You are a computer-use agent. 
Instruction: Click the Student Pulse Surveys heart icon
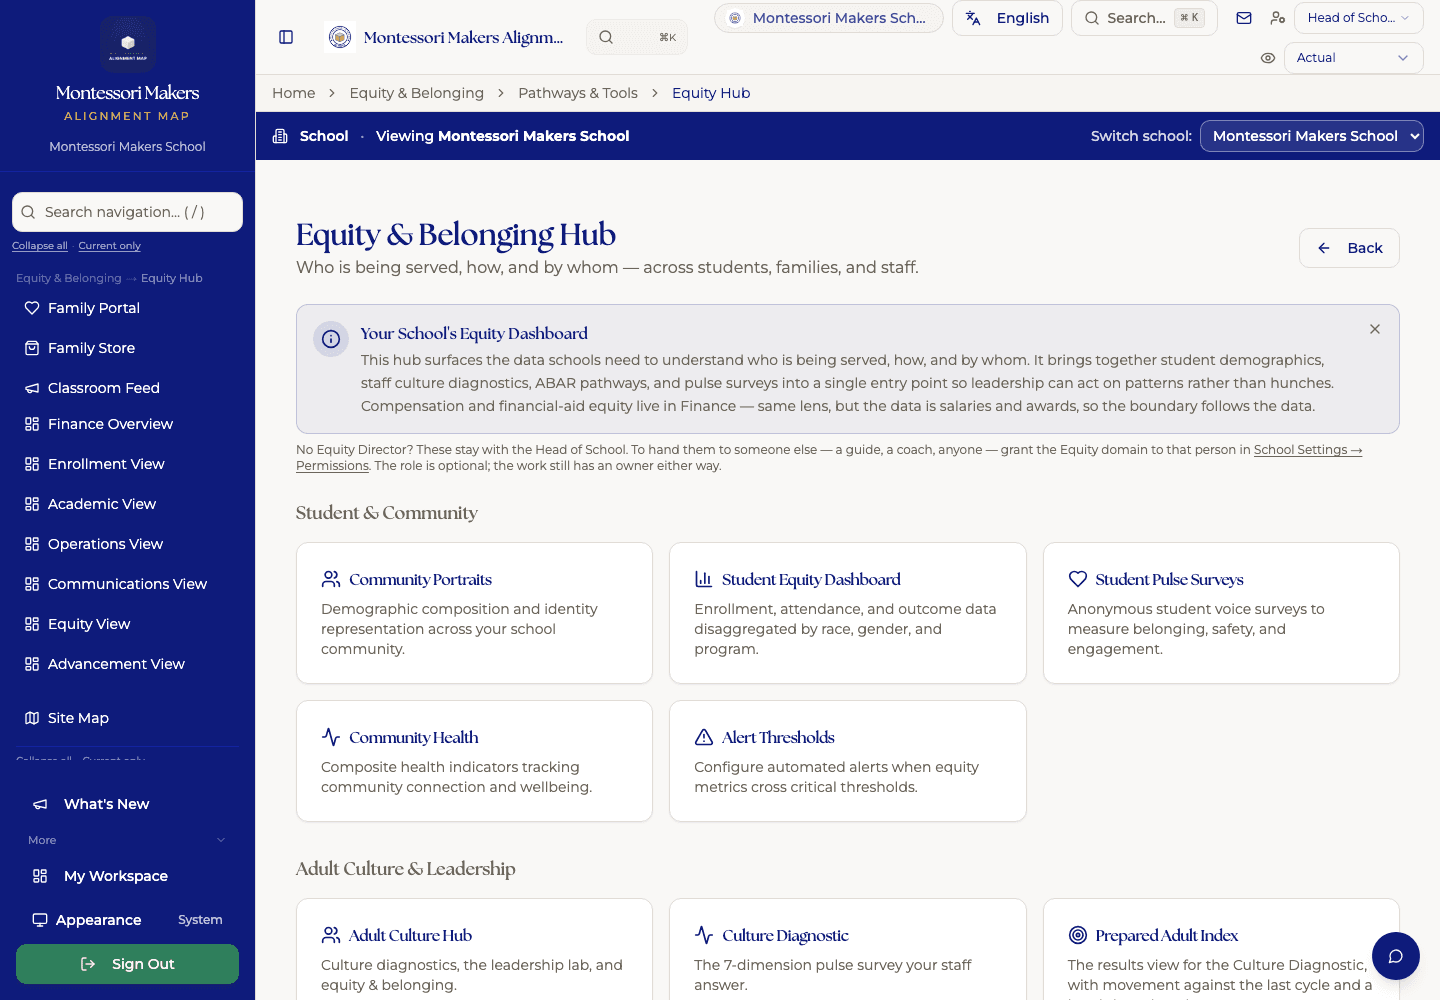[1077, 579]
